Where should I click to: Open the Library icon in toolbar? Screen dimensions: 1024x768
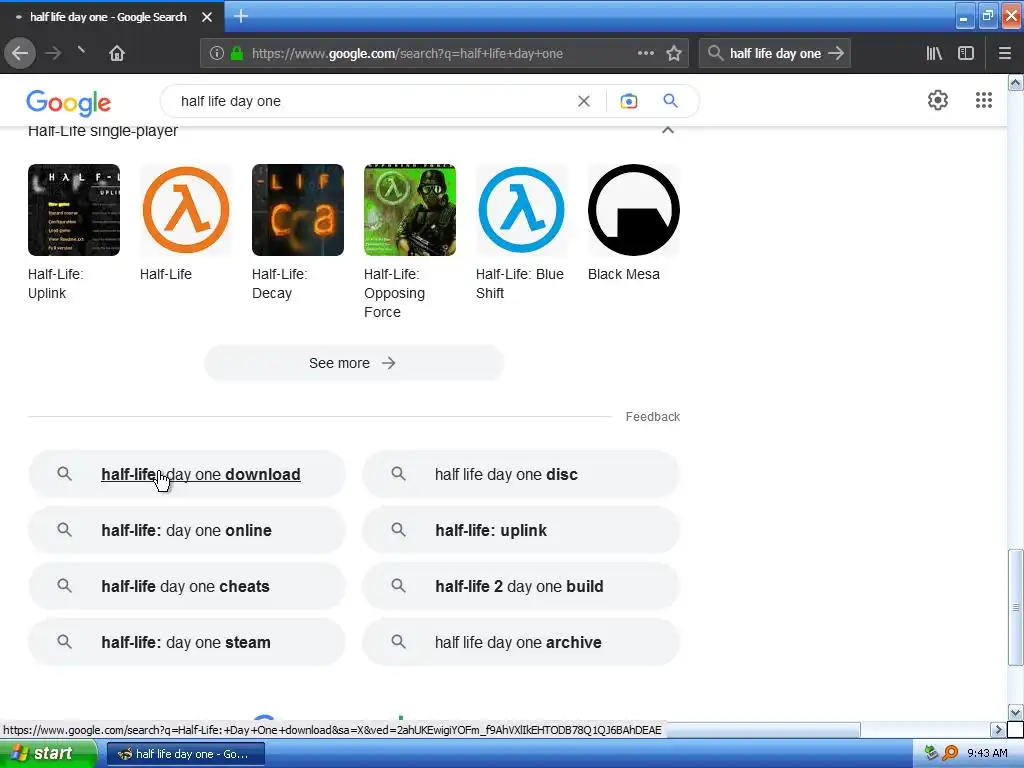point(934,54)
